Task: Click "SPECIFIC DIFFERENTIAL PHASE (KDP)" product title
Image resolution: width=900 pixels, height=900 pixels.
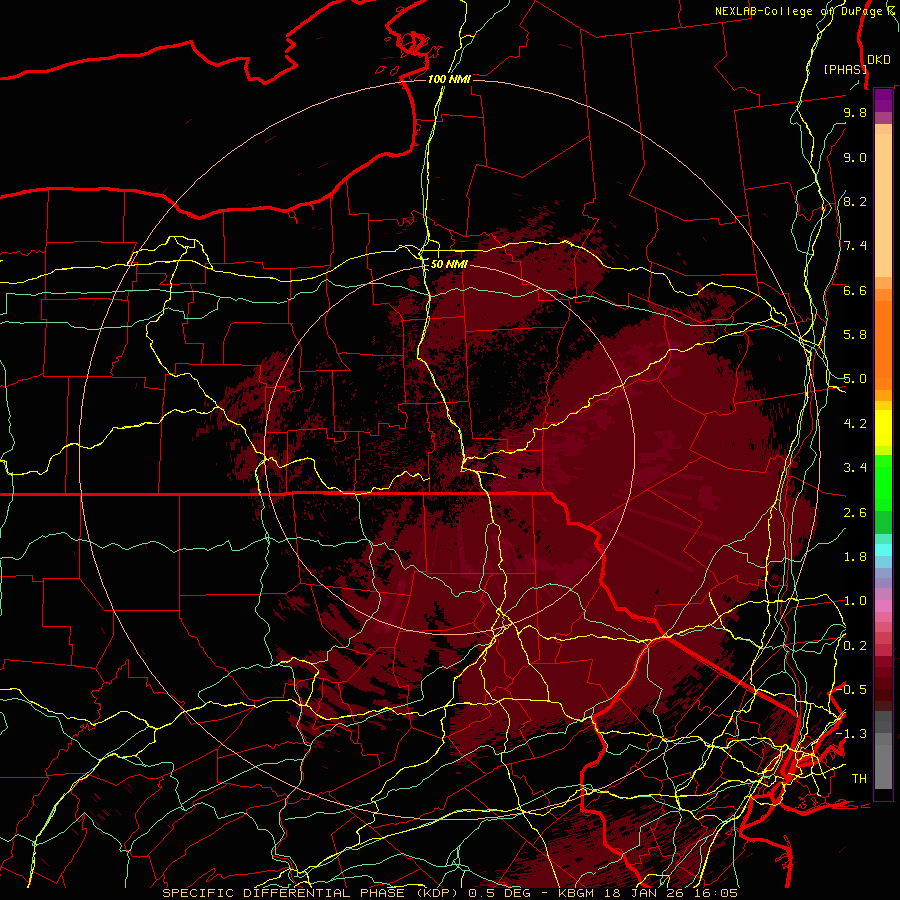Action: (x=312, y=893)
